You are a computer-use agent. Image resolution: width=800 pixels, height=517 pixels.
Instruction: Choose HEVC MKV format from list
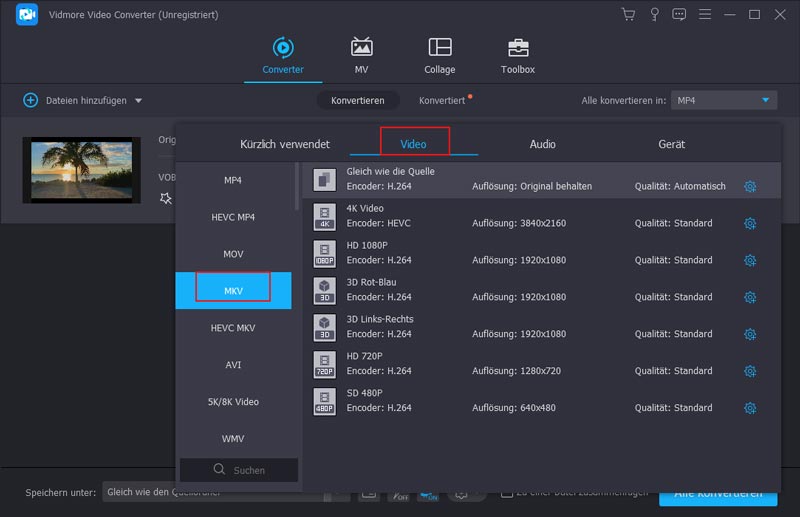pos(233,328)
